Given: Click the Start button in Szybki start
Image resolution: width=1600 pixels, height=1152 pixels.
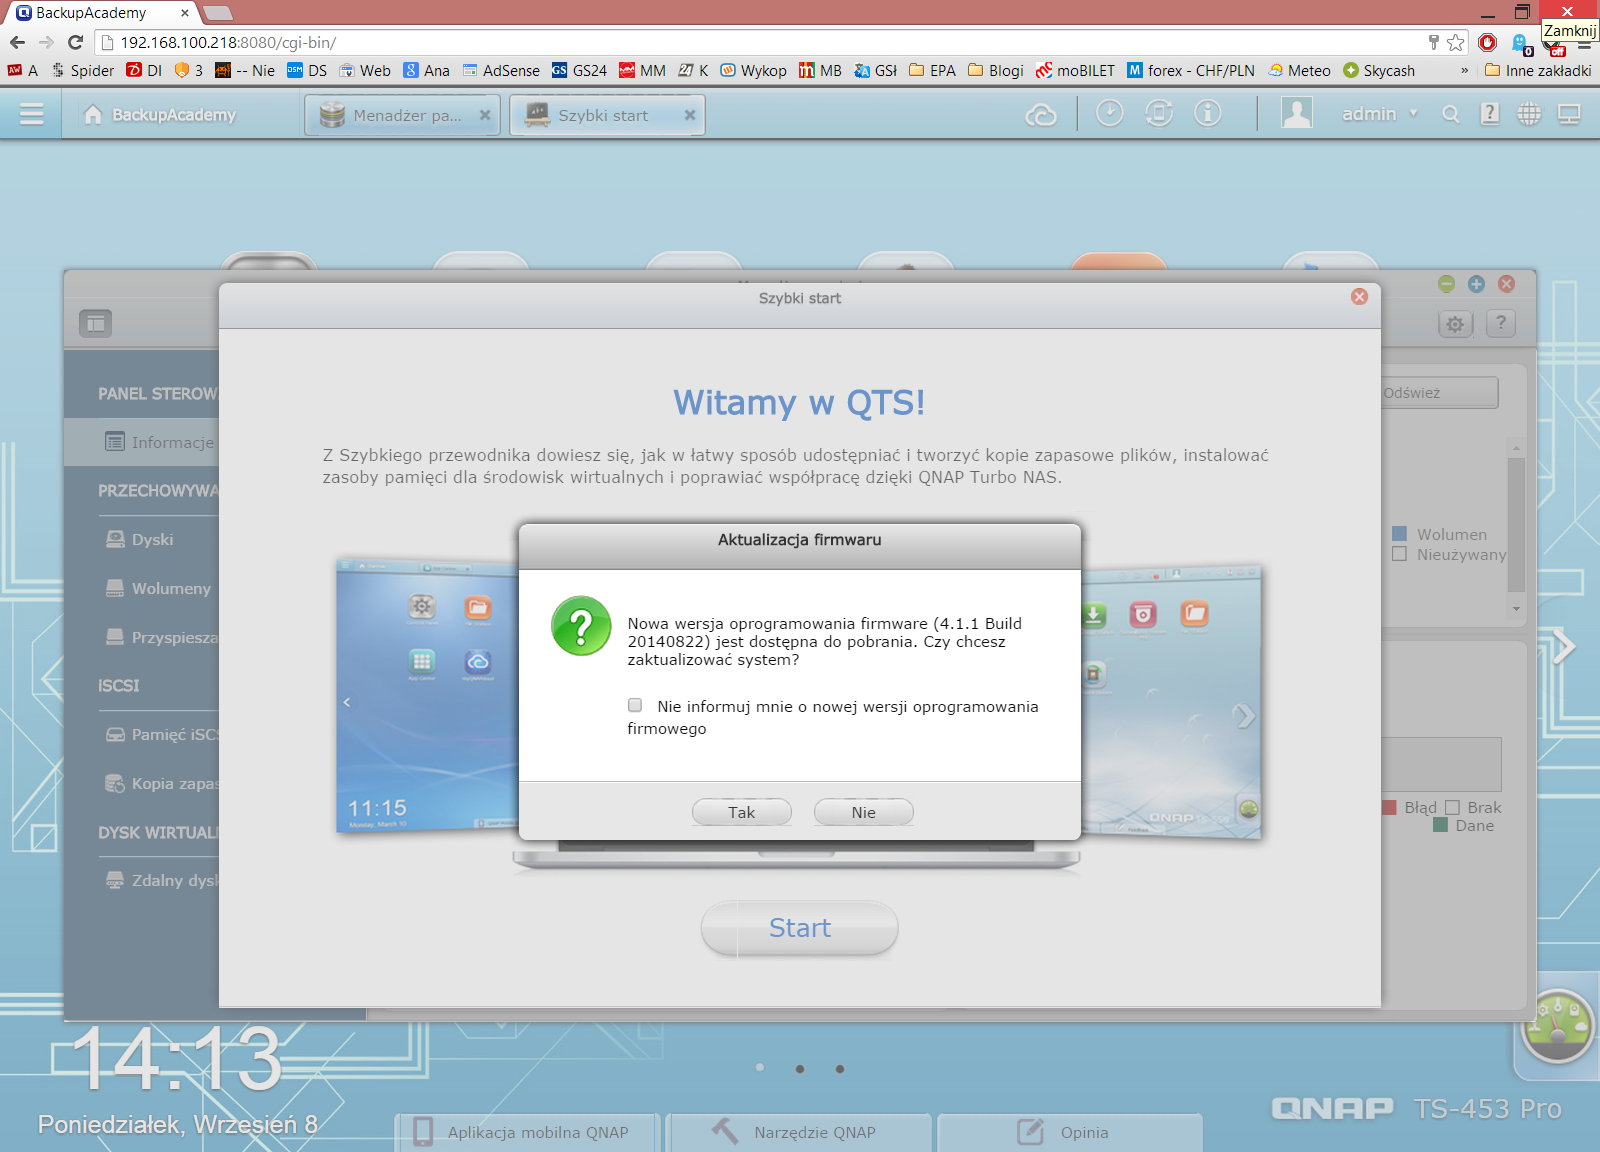Looking at the screenshot, I should pos(800,928).
